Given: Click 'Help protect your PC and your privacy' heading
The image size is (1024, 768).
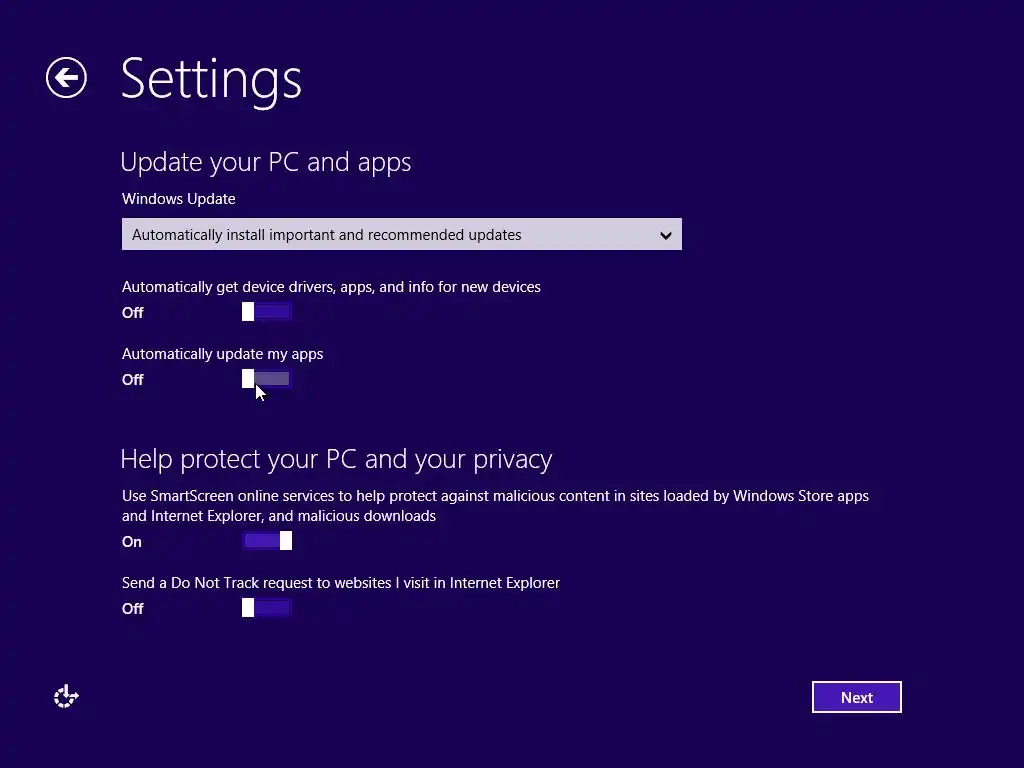Looking at the screenshot, I should pos(336,459).
